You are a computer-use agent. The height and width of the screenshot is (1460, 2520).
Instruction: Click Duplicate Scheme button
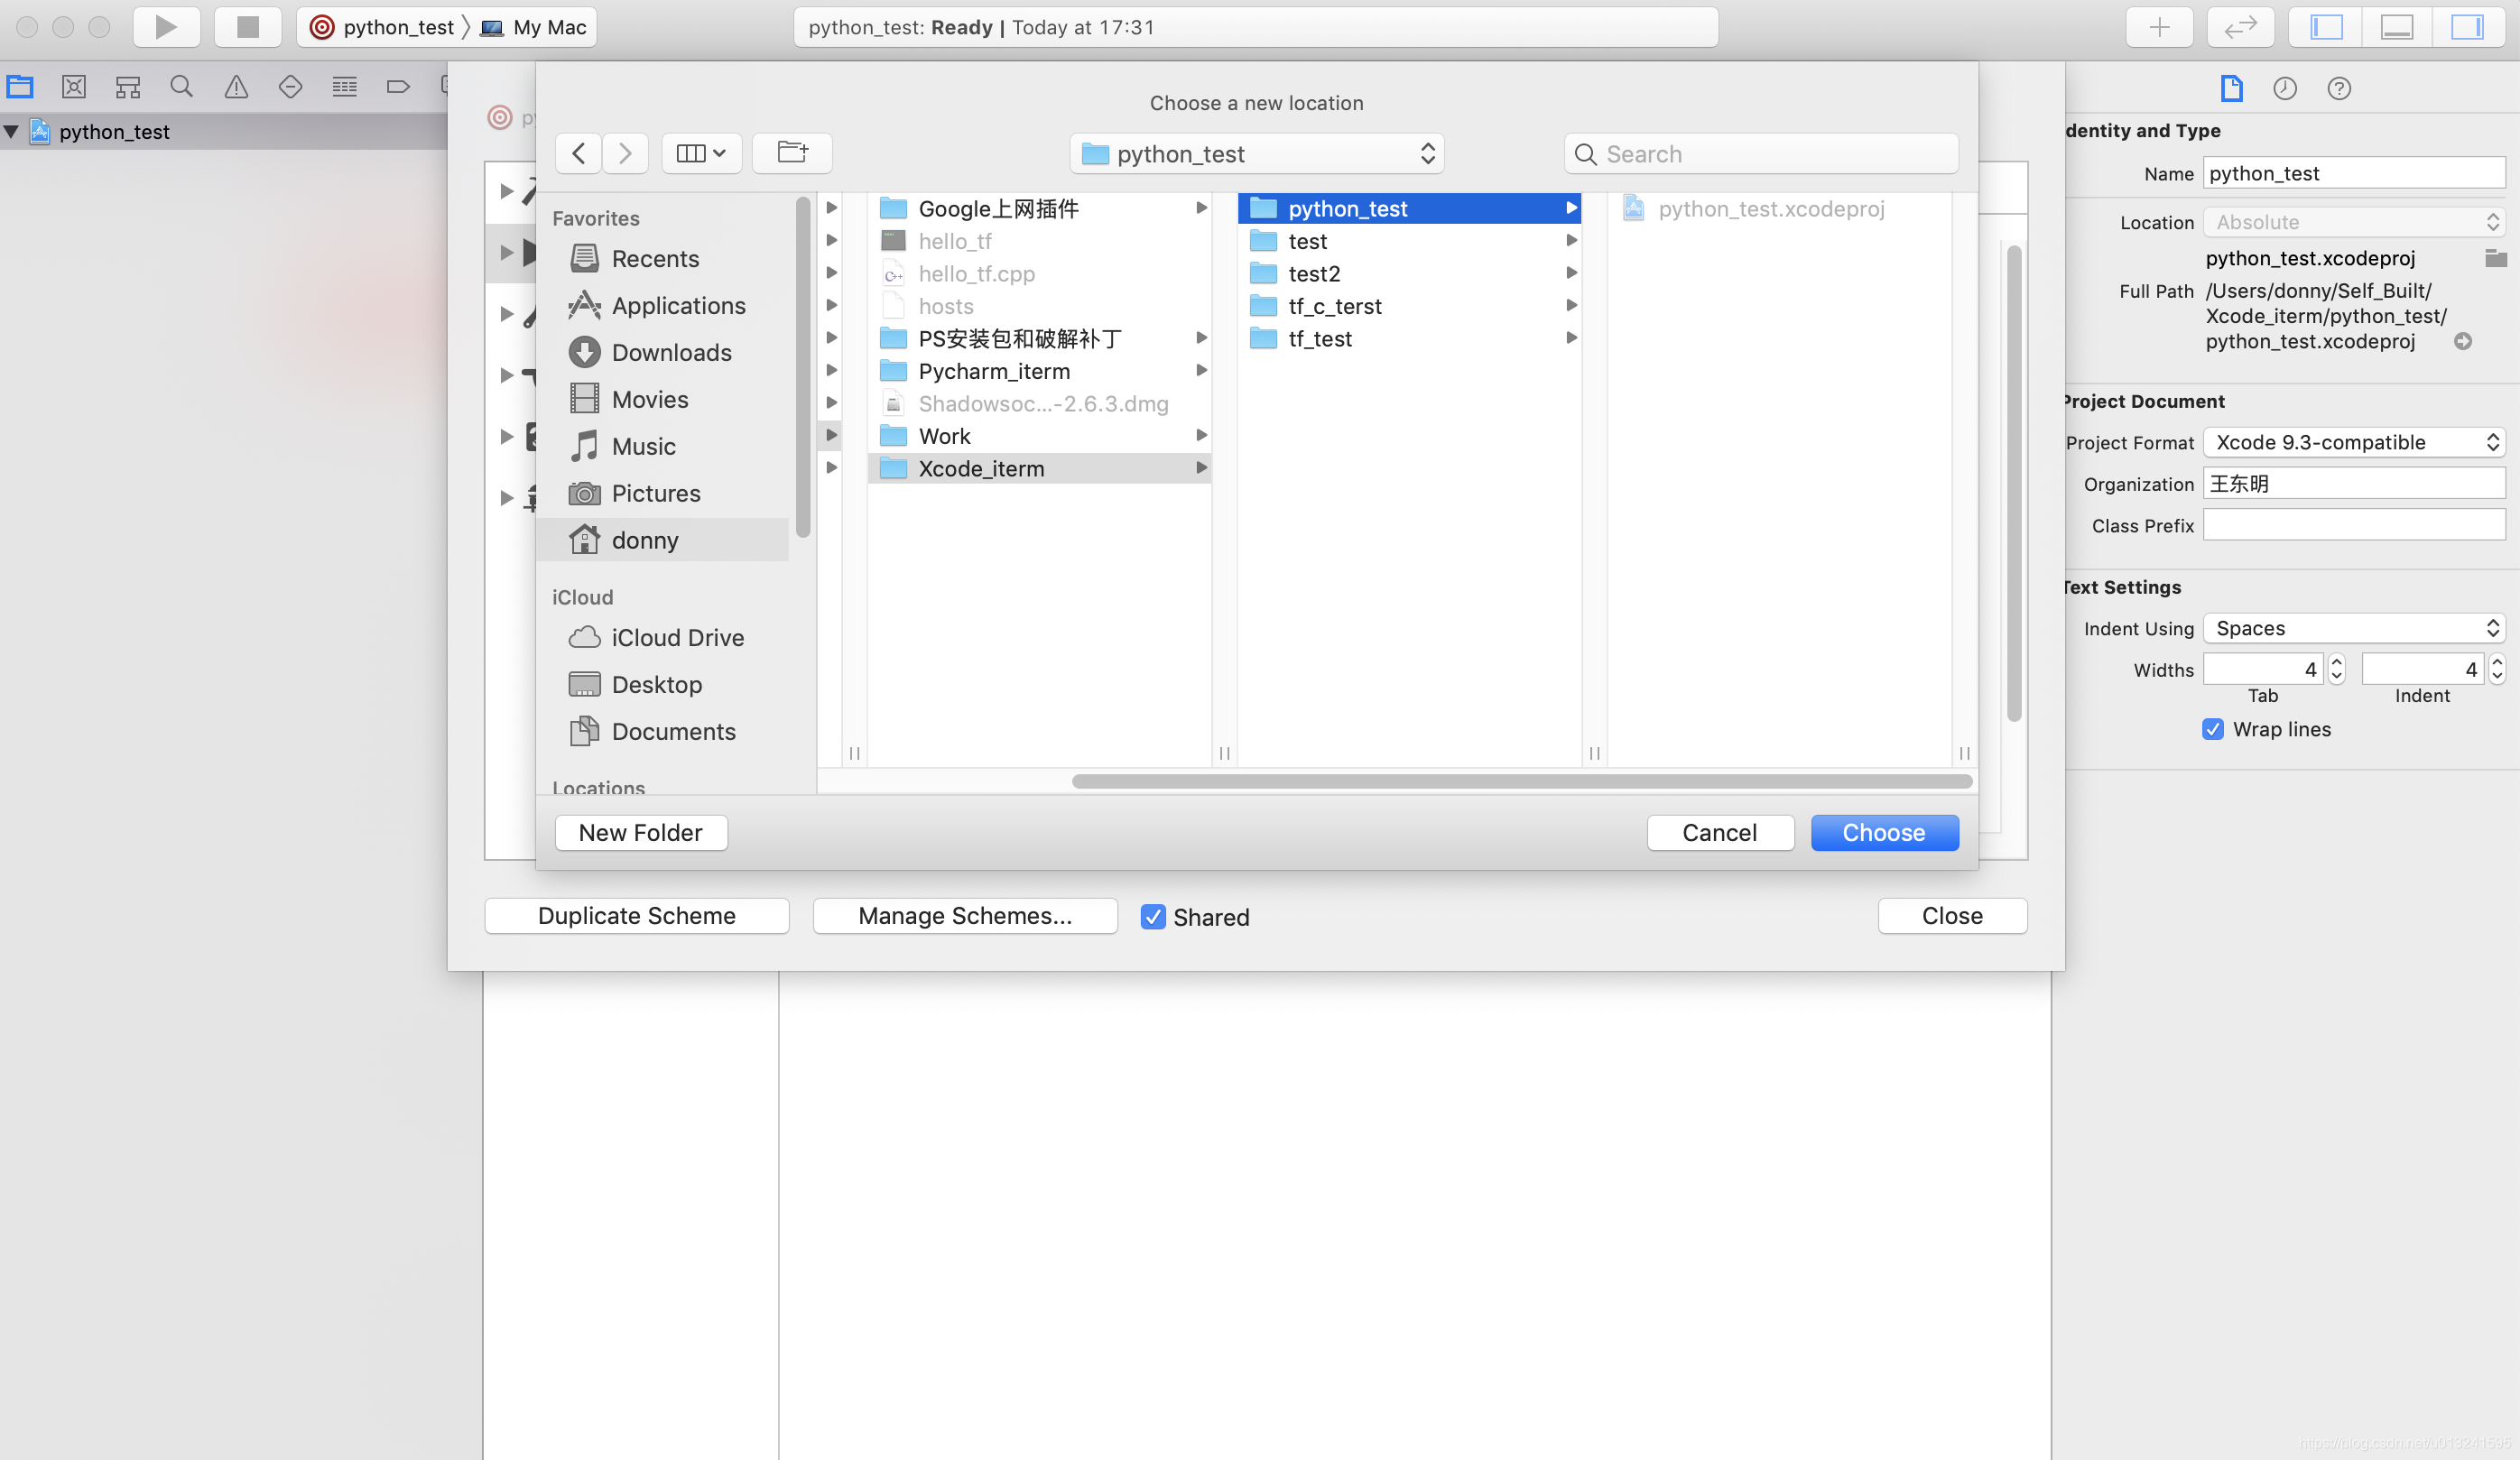click(636, 916)
